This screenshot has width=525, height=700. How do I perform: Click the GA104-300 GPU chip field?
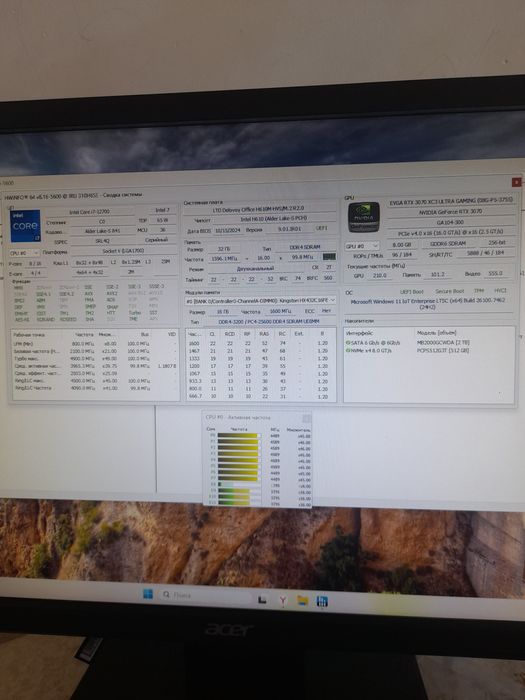[451, 222]
